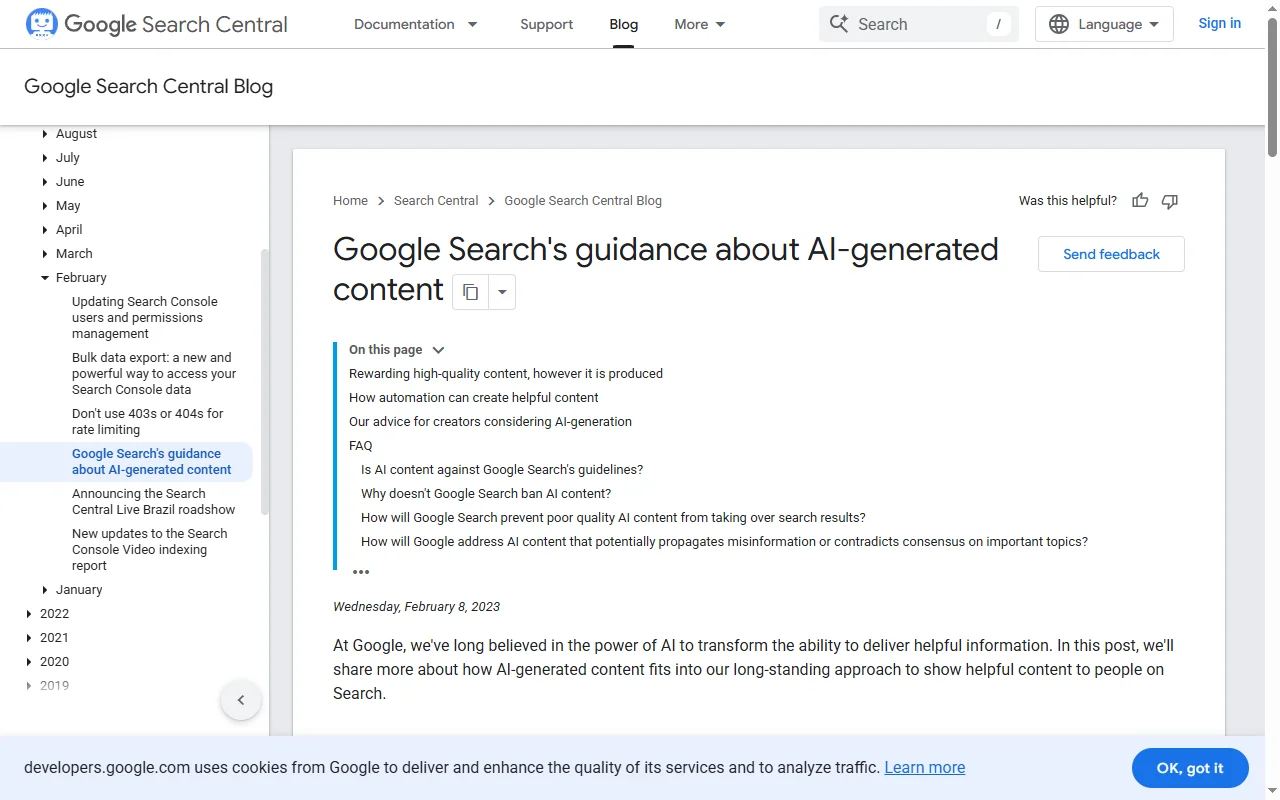The image size is (1280, 800).
Task: Jump to prevent poor quality AI content question
Action: point(613,518)
